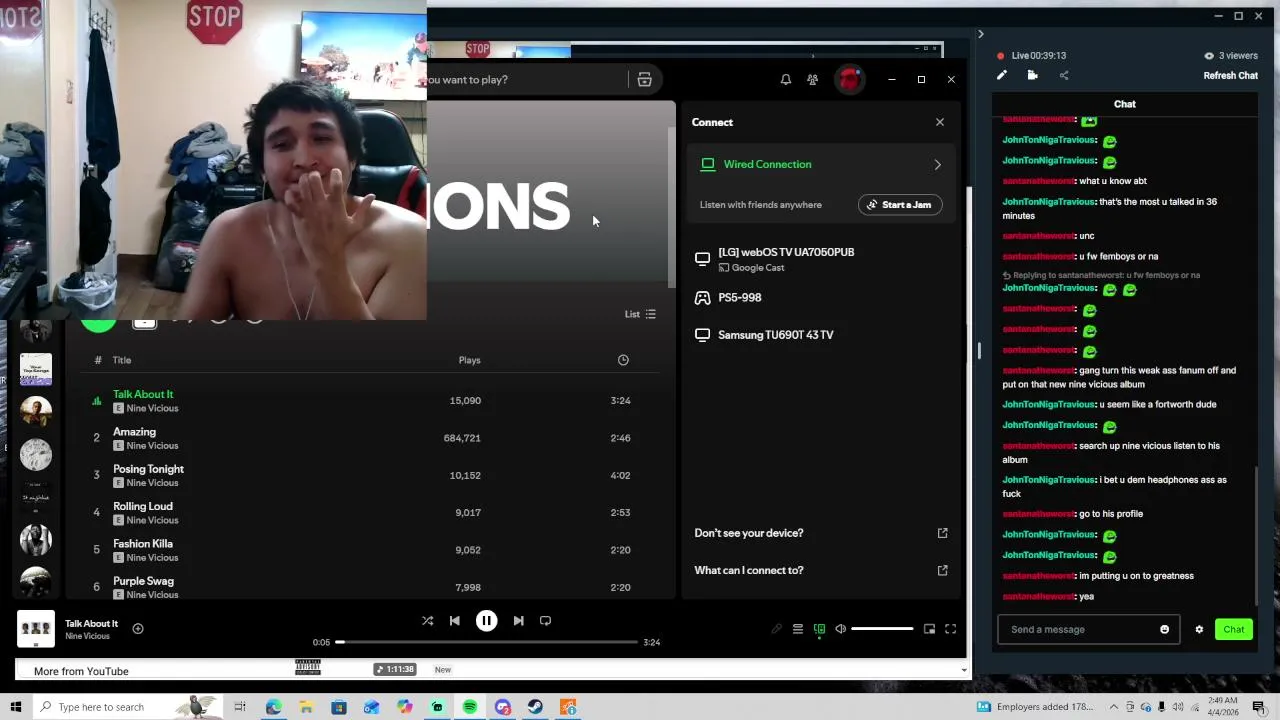Open Nine Vicious artist link in player bar
The height and width of the screenshot is (720, 1280).
click(87, 636)
